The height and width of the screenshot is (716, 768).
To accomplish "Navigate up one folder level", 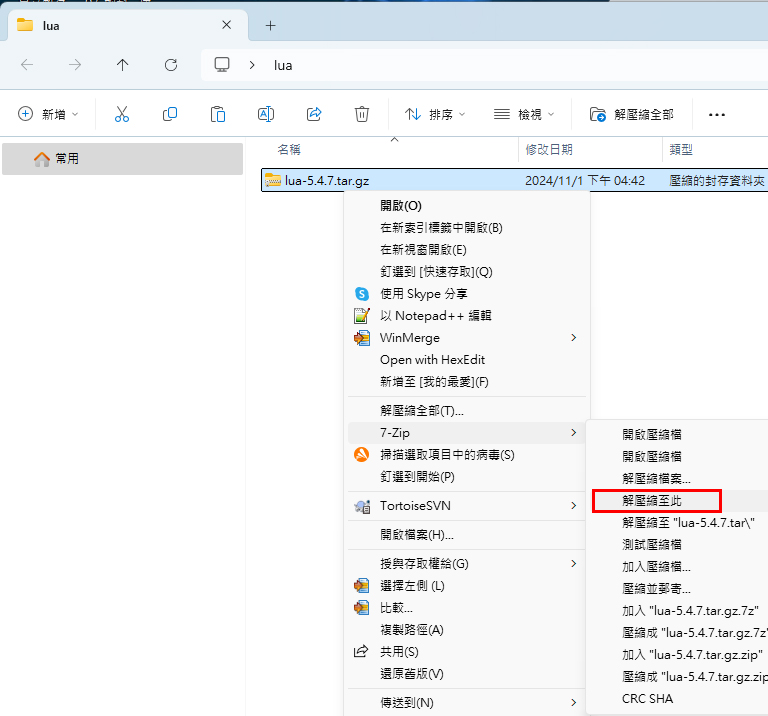I will [x=122, y=65].
